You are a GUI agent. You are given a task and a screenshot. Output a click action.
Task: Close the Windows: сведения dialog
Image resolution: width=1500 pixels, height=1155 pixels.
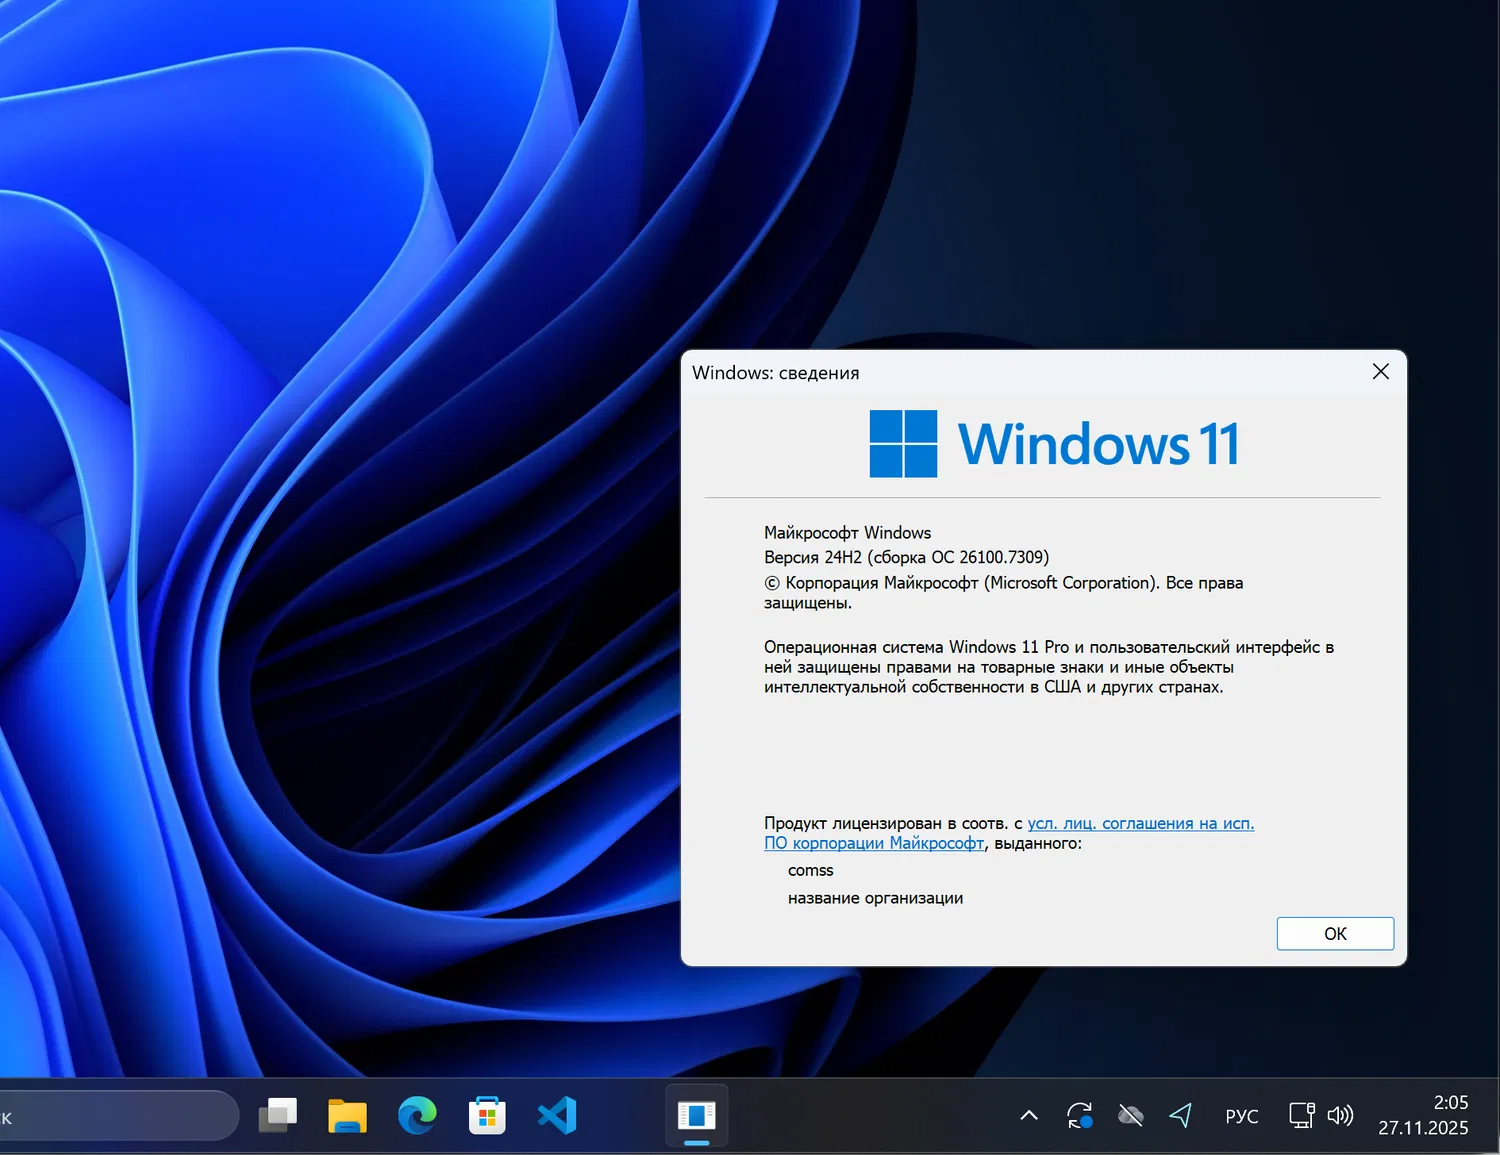pos(1381,371)
